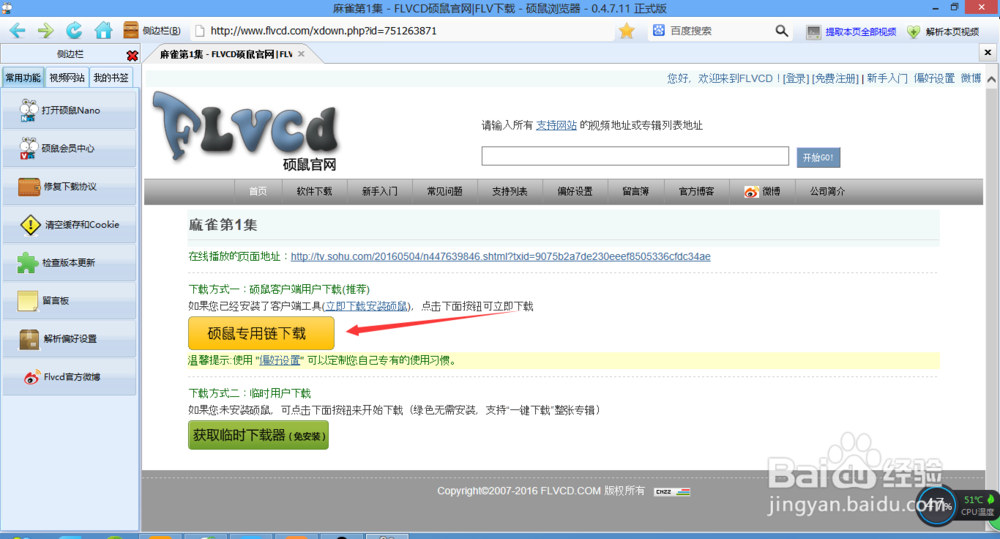Click the page scrollbar up arrow

[x=991, y=79]
